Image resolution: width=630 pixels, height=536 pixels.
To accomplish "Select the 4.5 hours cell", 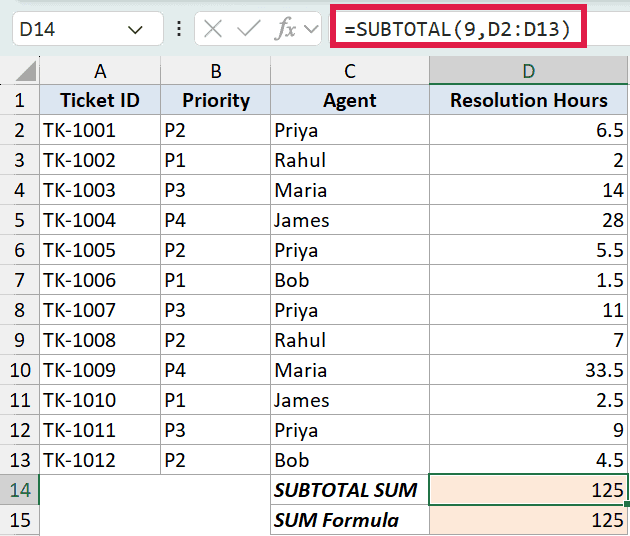I will (x=529, y=460).
